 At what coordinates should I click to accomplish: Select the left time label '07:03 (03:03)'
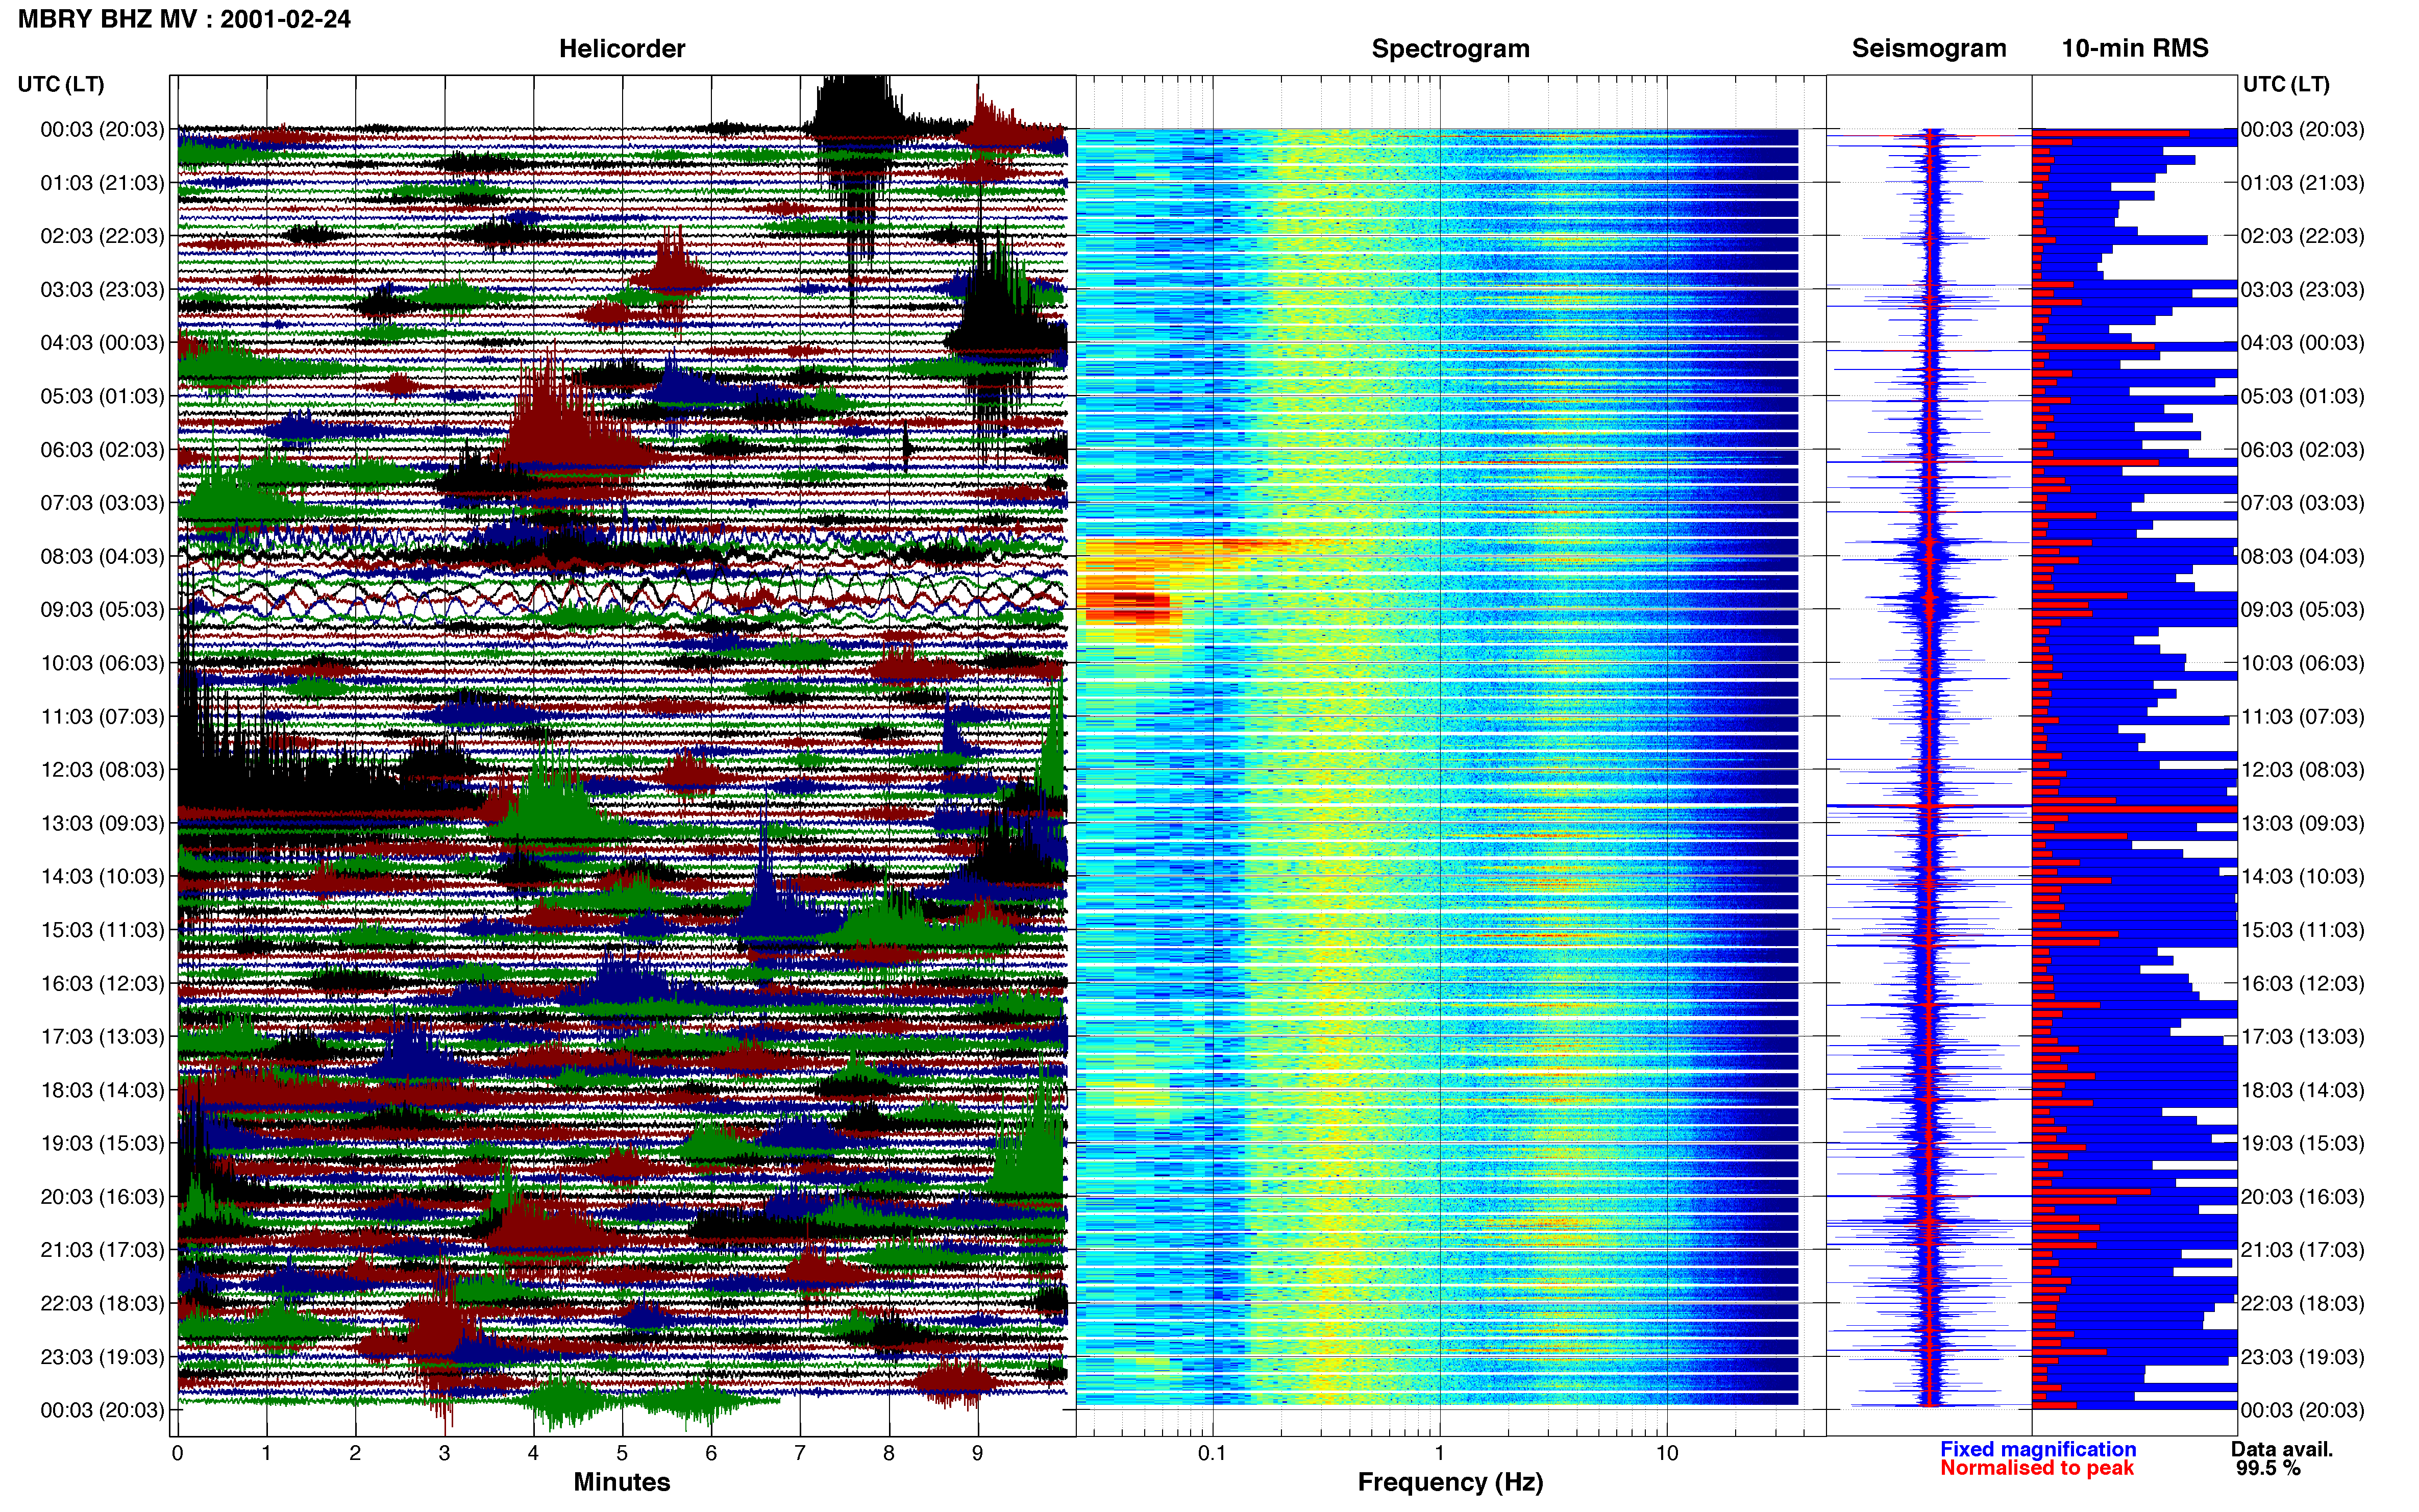pyautogui.click(x=102, y=503)
